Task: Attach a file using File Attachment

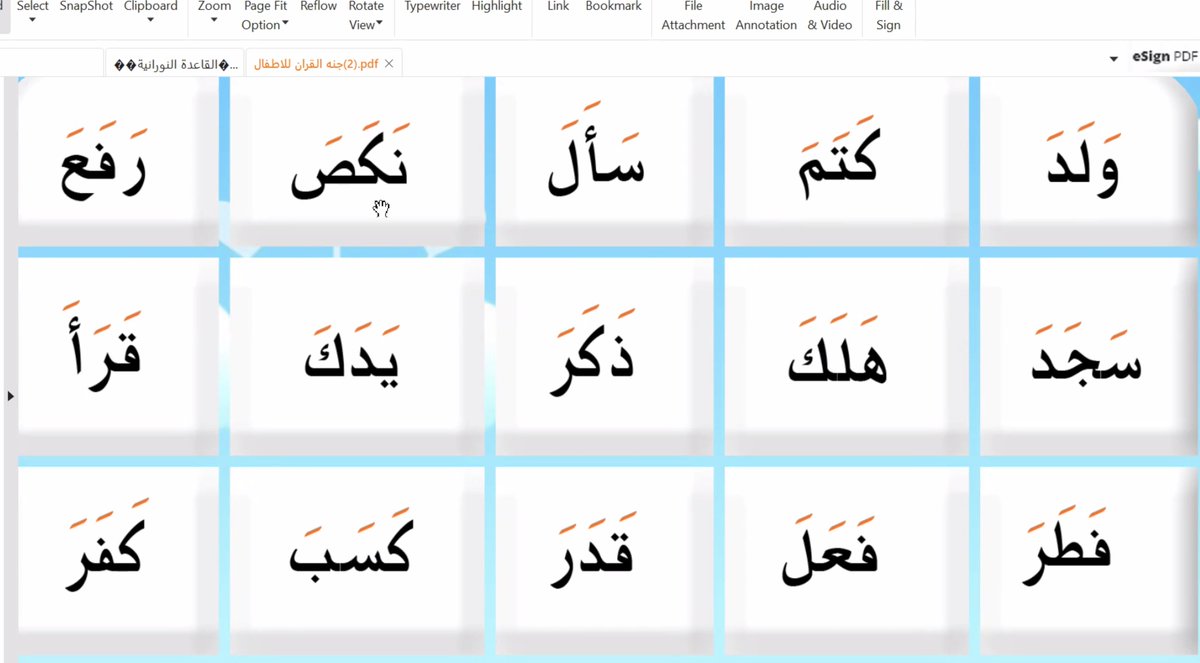Action: click(692, 15)
